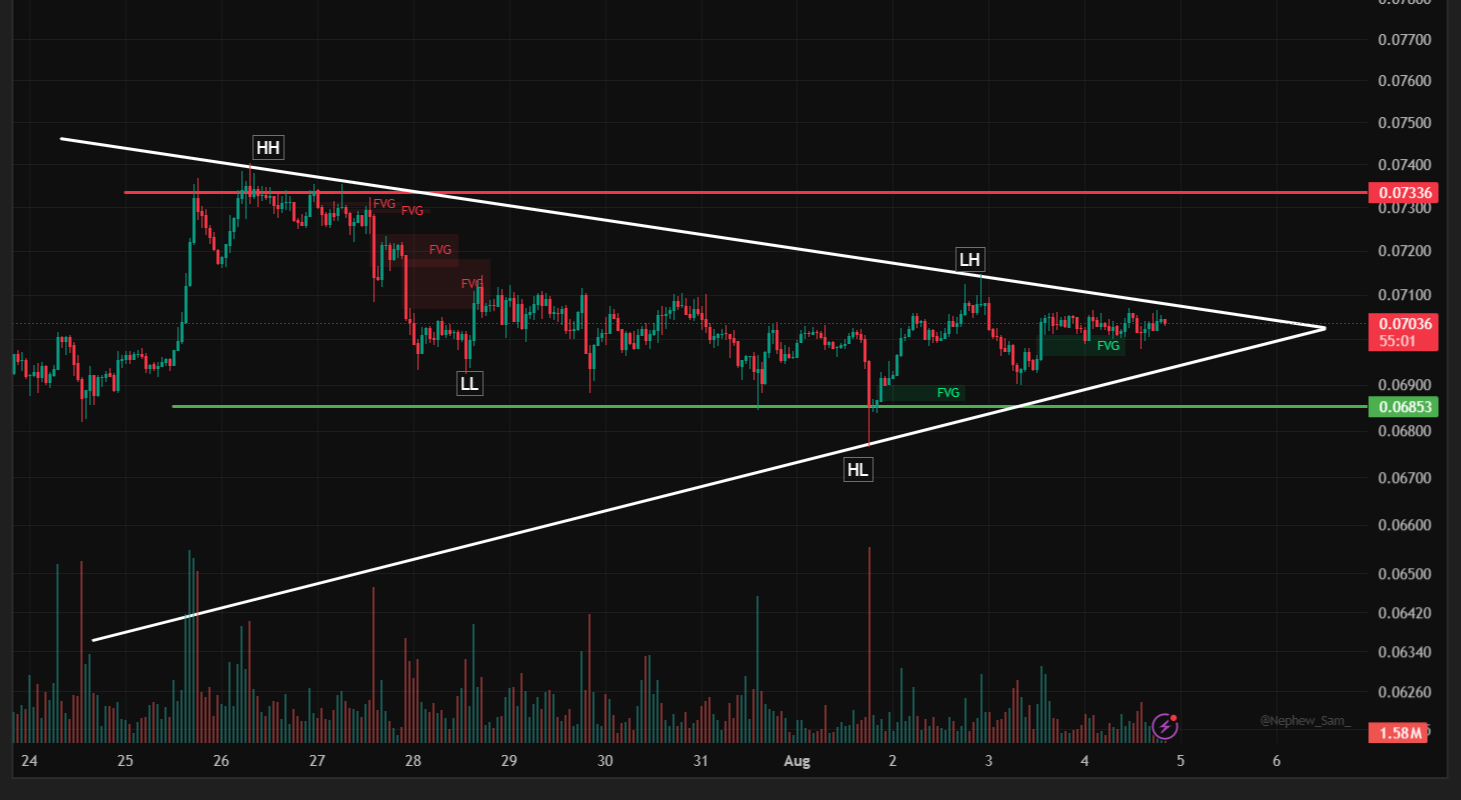Click date 31 on the time axis
This screenshot has height=800, width=1461.
click(x=701, y=761)
